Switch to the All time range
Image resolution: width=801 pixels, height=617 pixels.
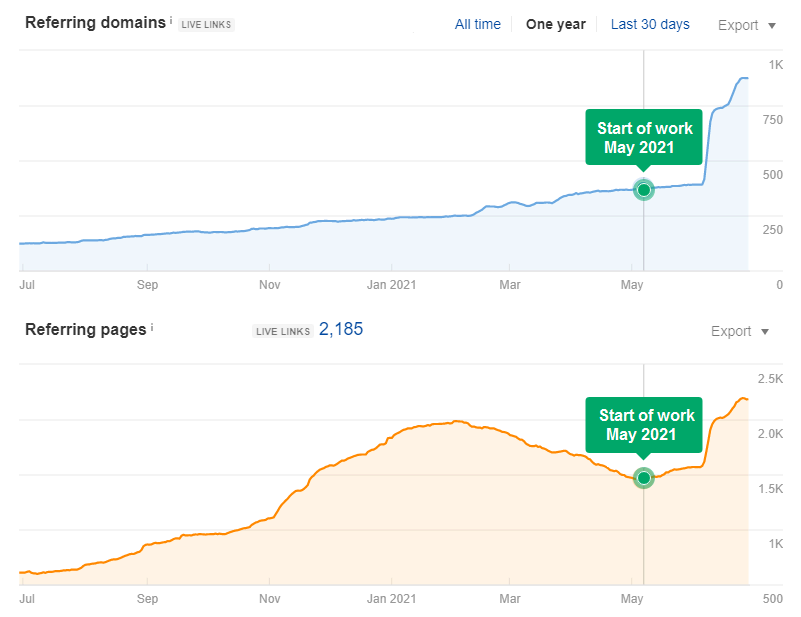[x=477, y=24]
